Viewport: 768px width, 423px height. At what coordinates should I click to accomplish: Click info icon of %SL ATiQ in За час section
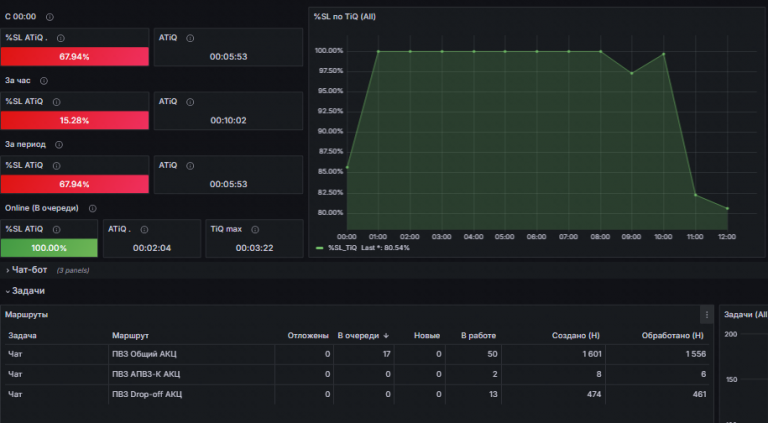pyautogui.click(x=56, y=102)
